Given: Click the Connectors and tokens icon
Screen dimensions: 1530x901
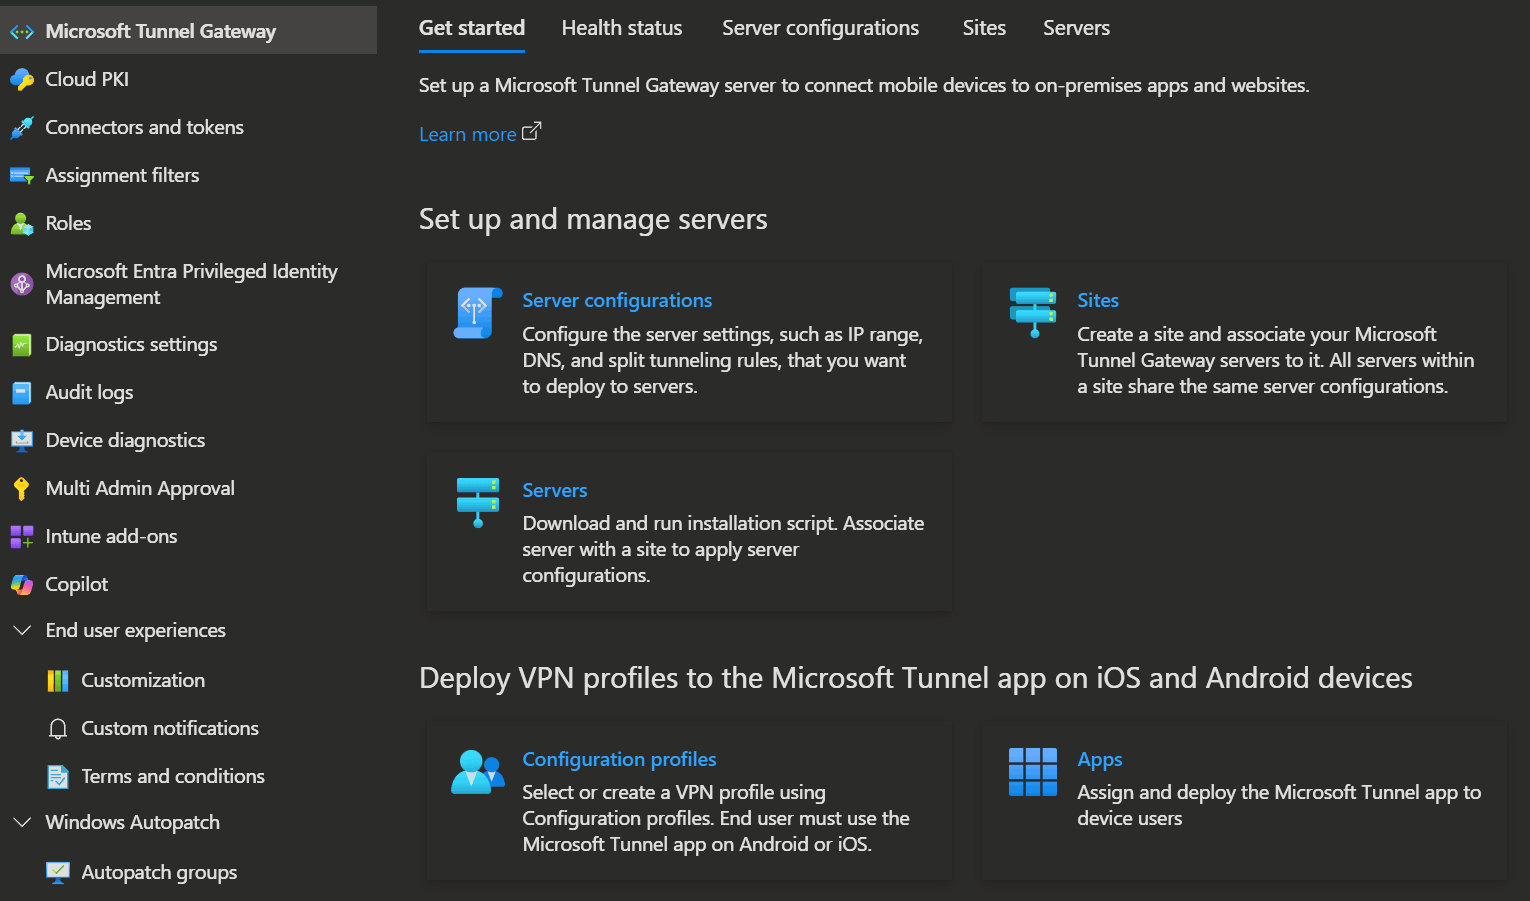Looking at the screenshot, I should coord(22,127).
